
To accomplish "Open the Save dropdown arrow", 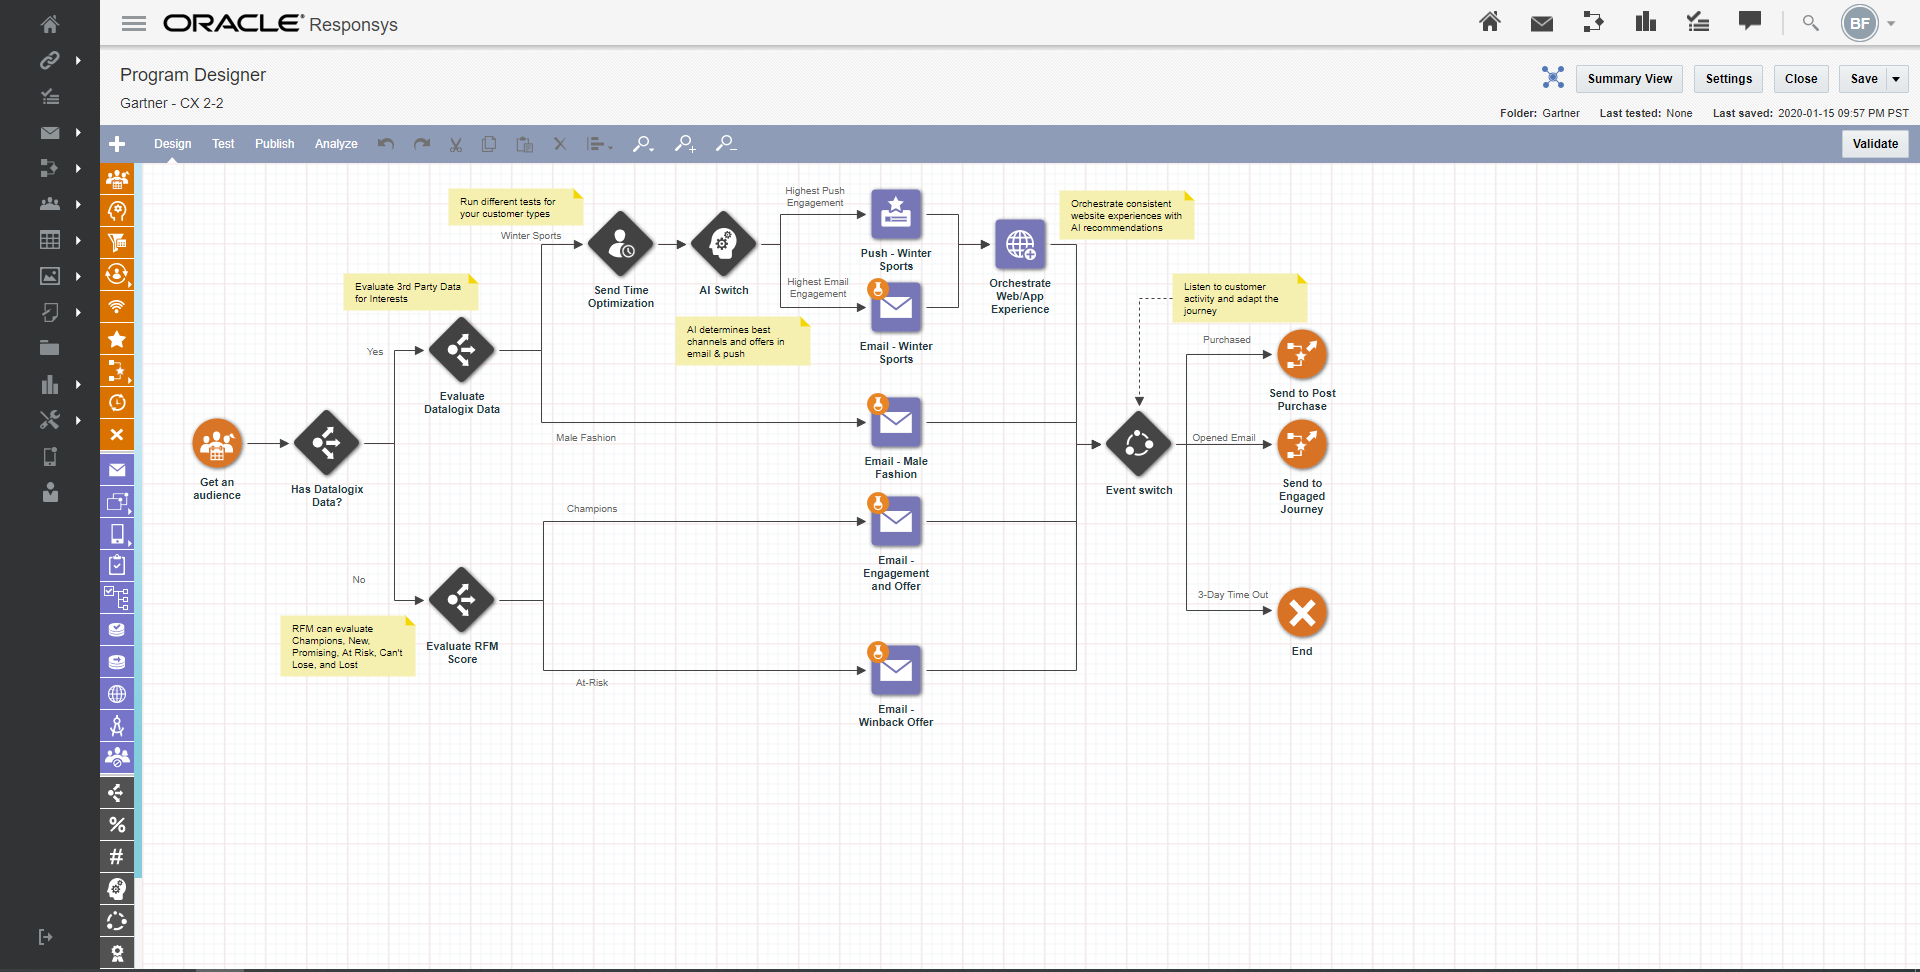I will coord(1896,79).
